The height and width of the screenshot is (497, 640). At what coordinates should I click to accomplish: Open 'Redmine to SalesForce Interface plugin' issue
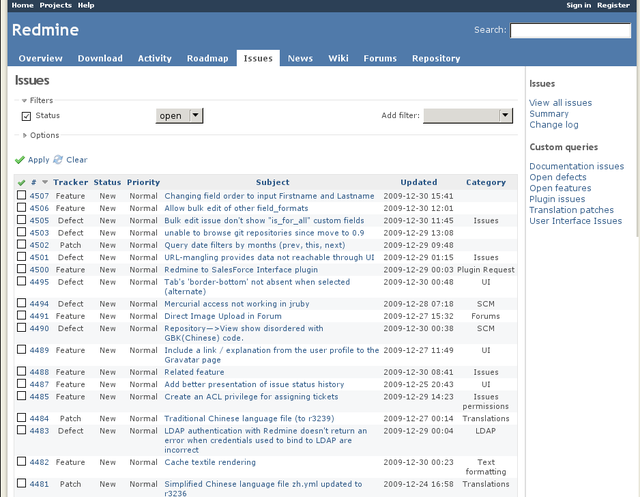pos(241,270)
